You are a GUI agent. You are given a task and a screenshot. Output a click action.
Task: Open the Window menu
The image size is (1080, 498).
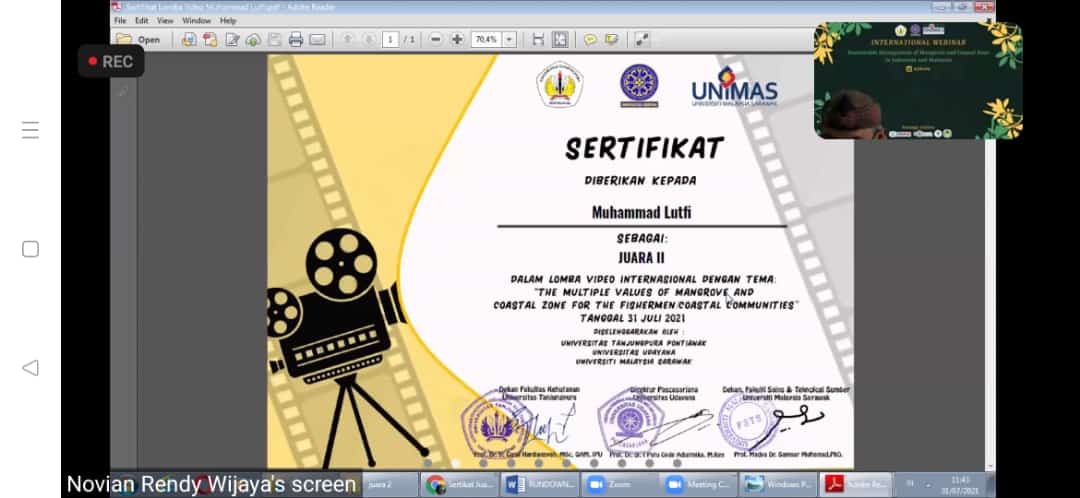[196, 20]
